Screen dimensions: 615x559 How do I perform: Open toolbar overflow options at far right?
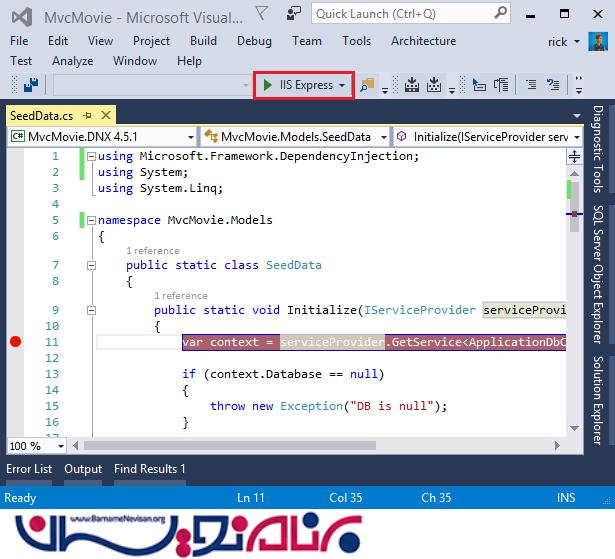pyautogui.click(x=579, y=85)
